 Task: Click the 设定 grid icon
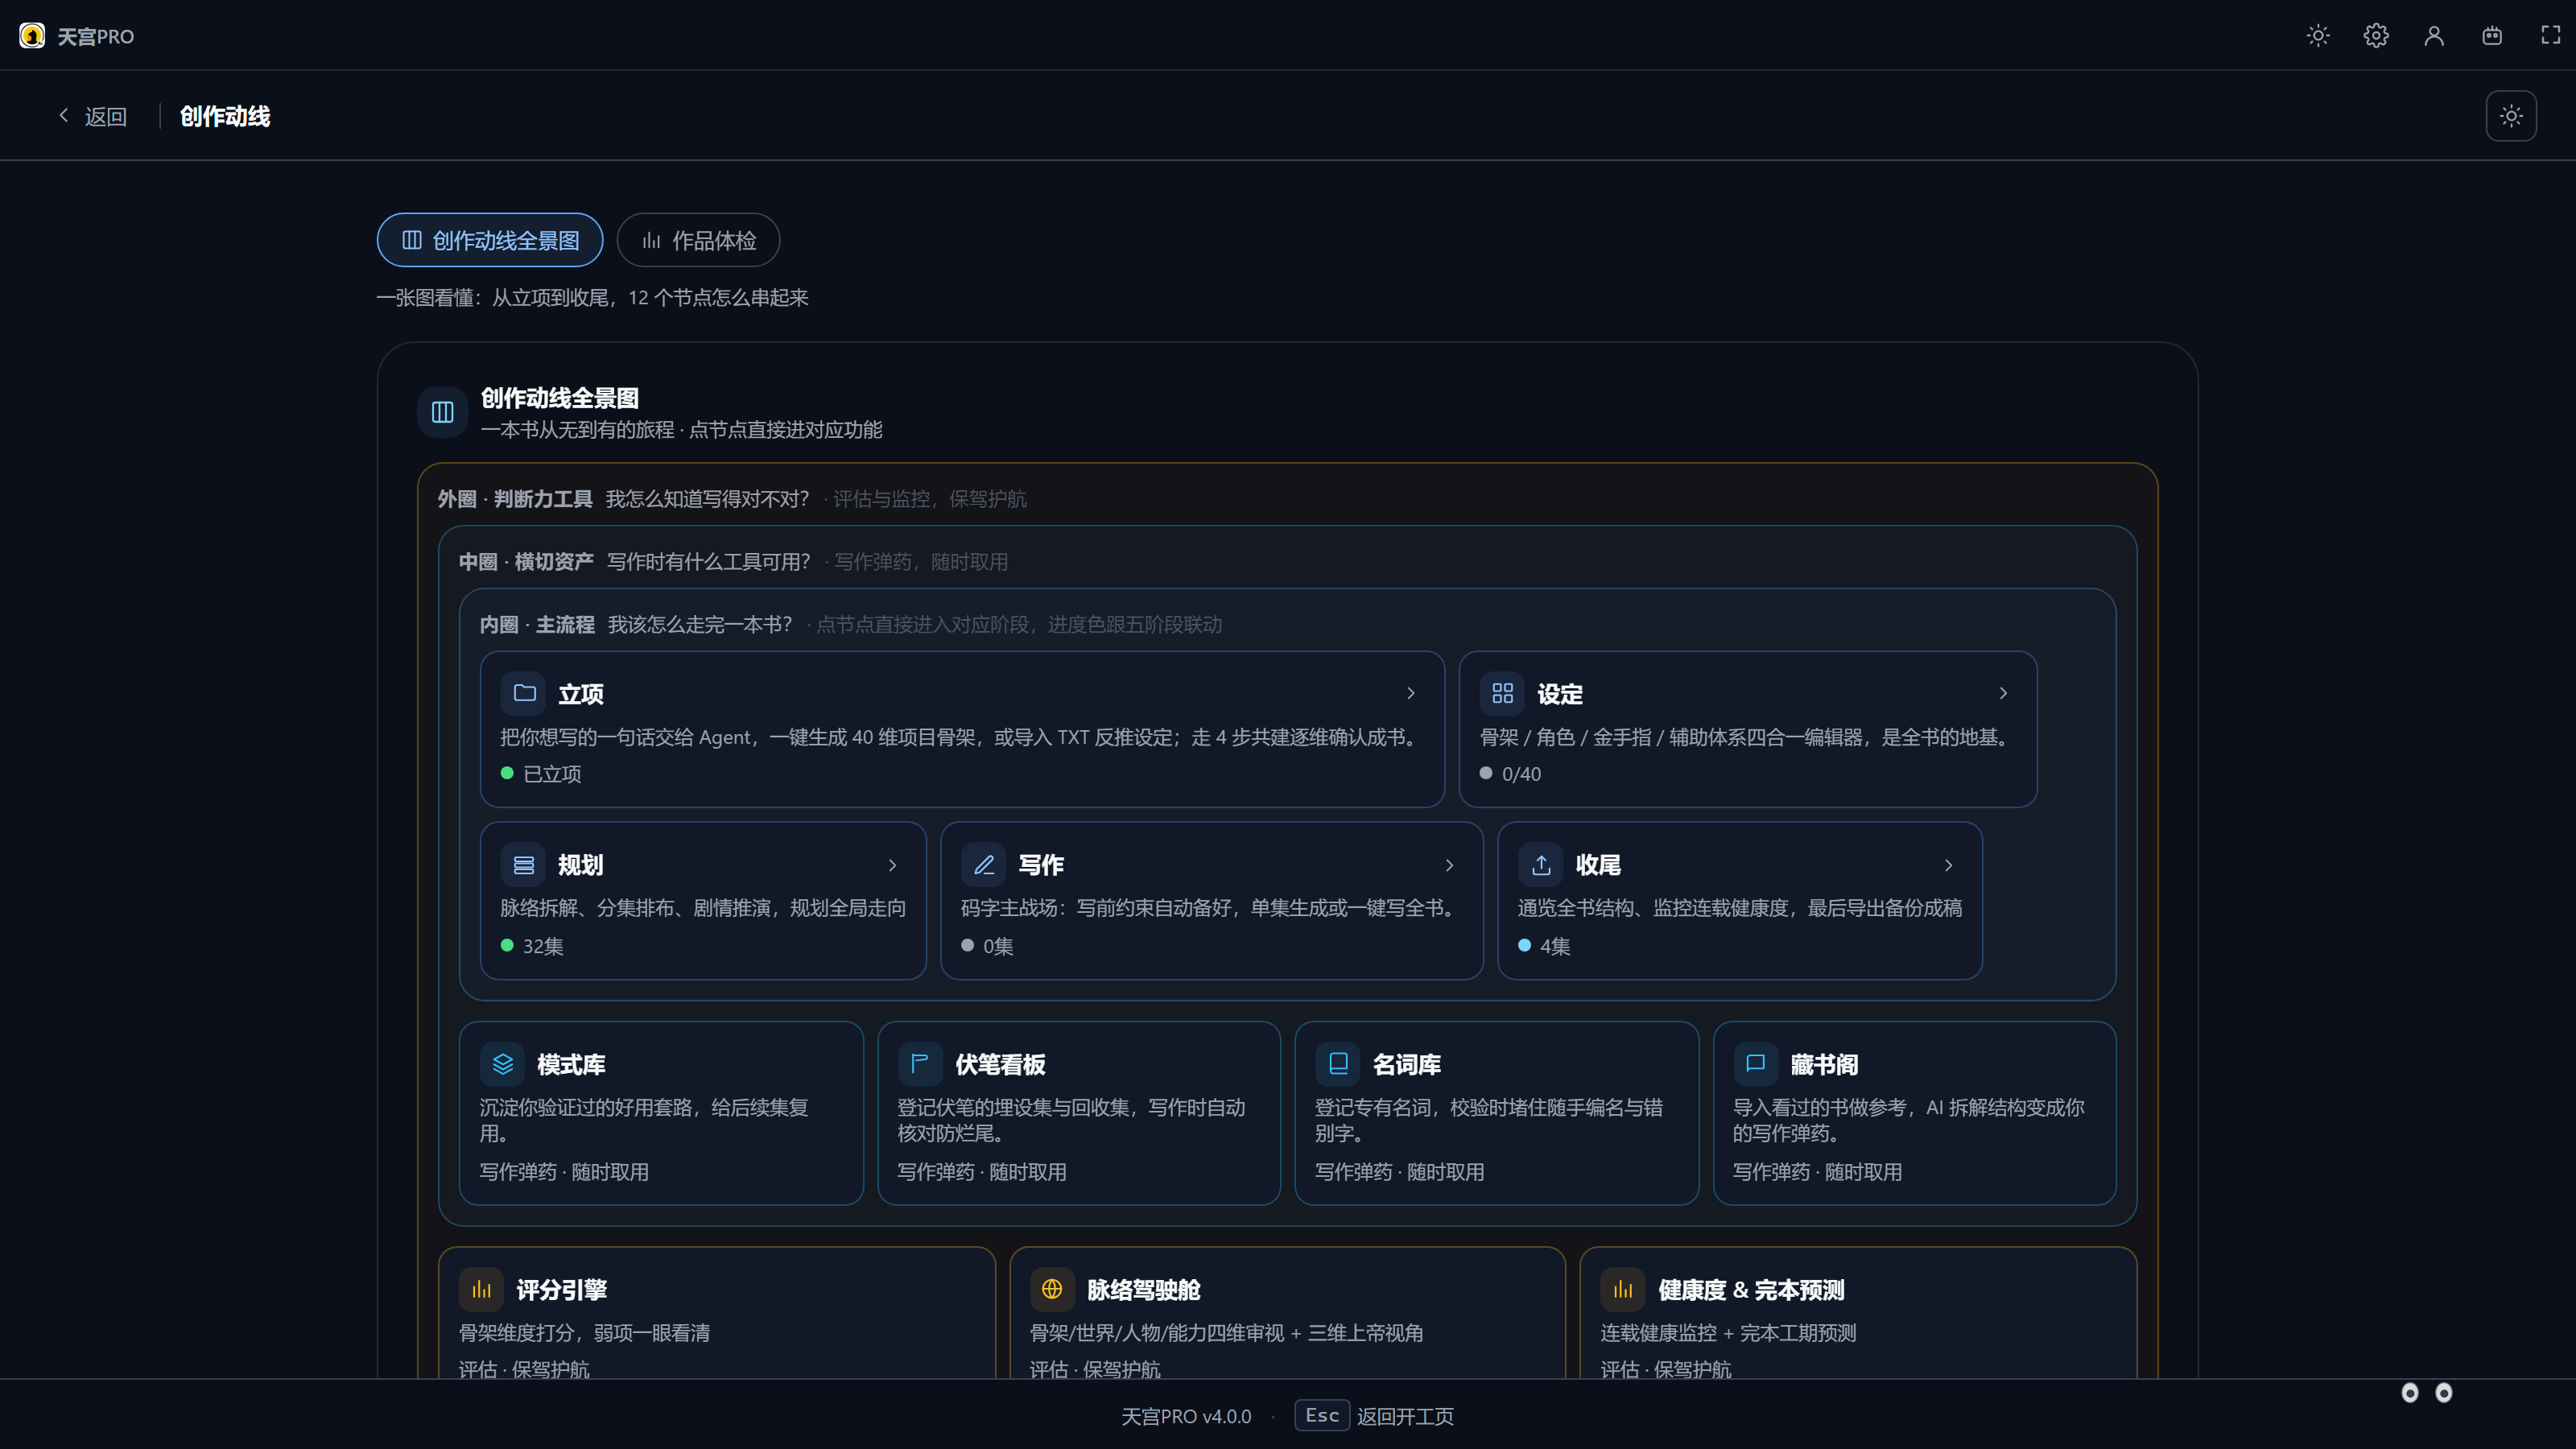coord(1502,693)
